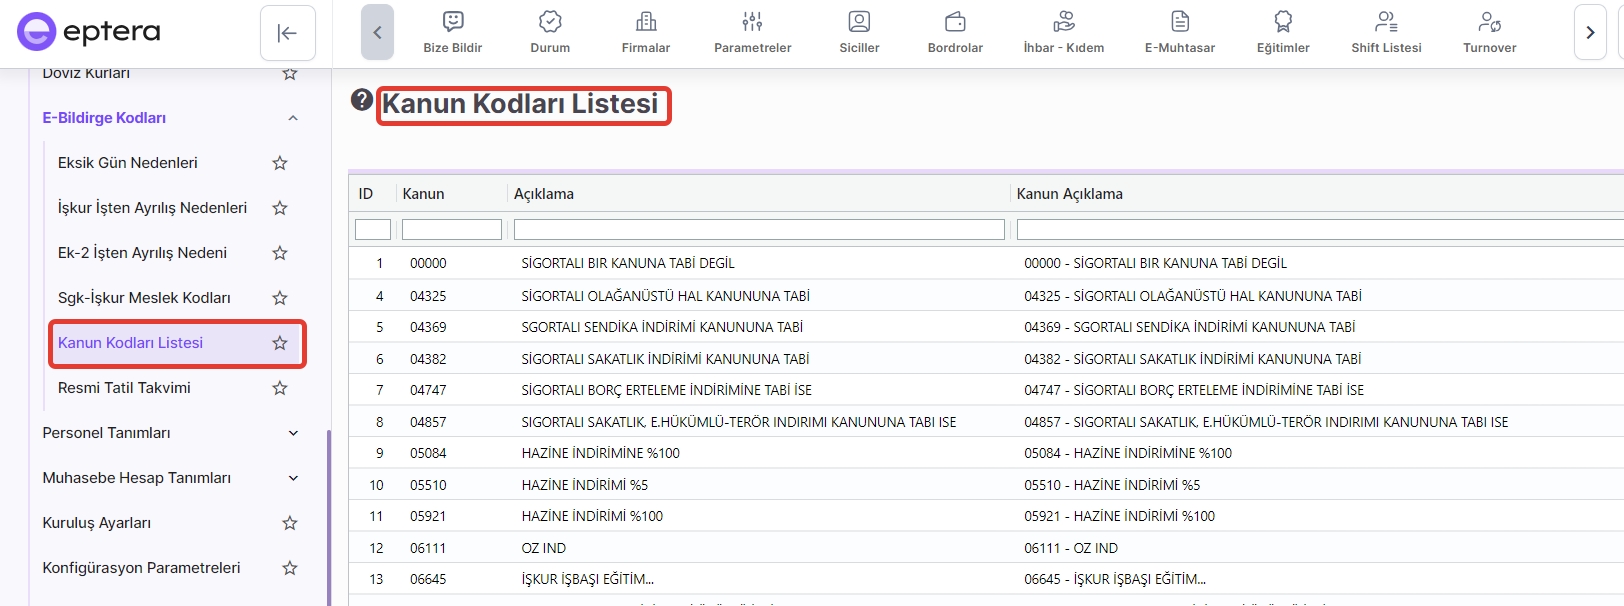The height and width of the screenshot is (606, 1624).
Task: Toggle favorite star for Kanun Kodları Listesi
Action: pos(280,343)
